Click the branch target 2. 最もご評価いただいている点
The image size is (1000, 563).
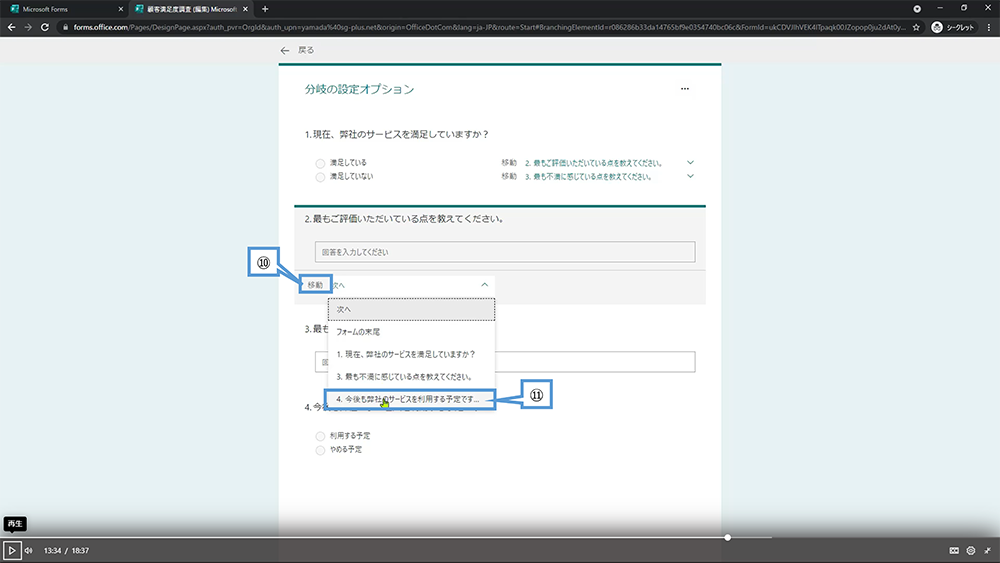click(x=593, y=163)
